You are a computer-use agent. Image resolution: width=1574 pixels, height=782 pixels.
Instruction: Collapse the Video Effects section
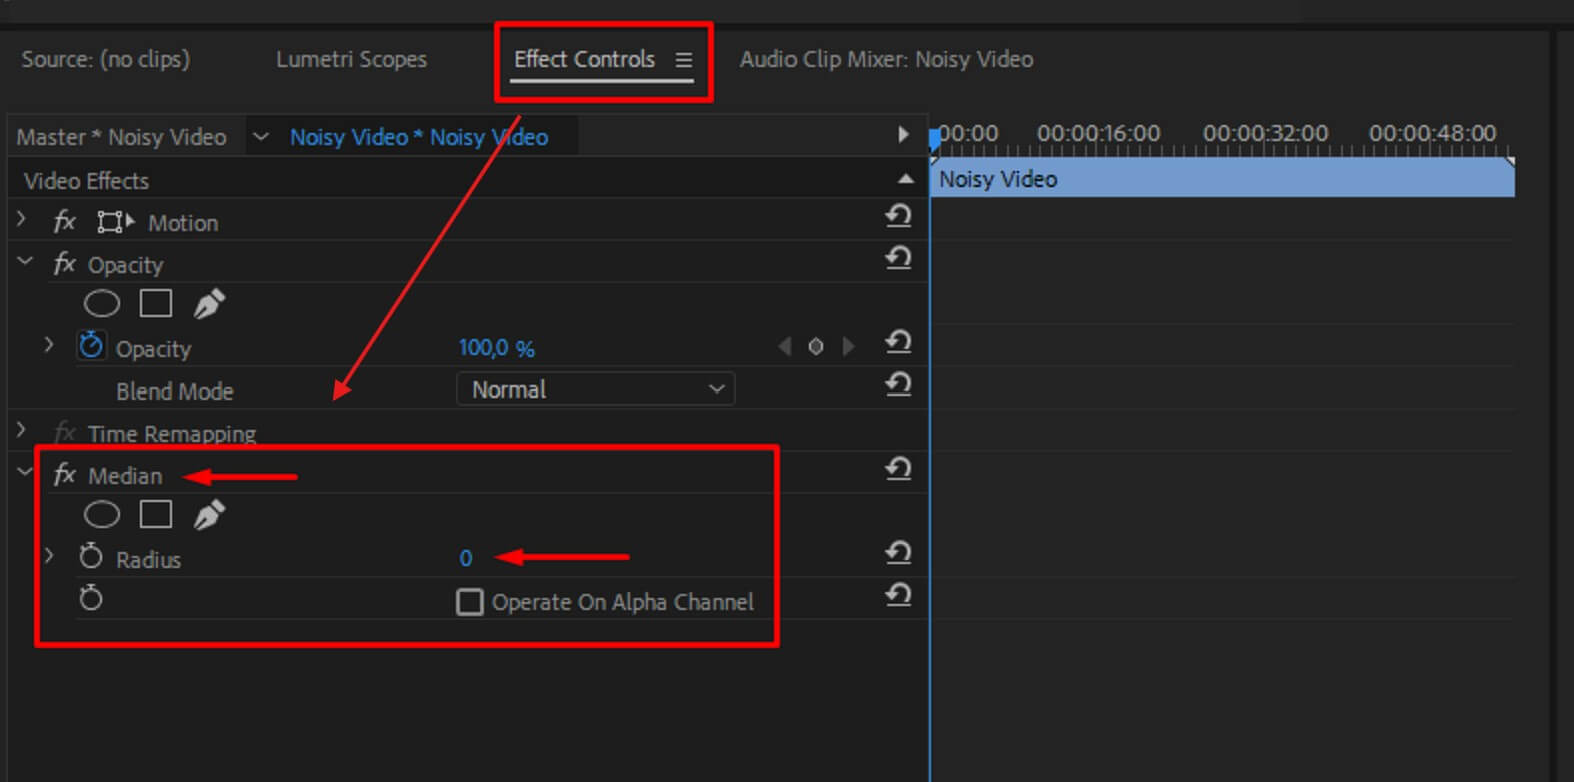906,179
